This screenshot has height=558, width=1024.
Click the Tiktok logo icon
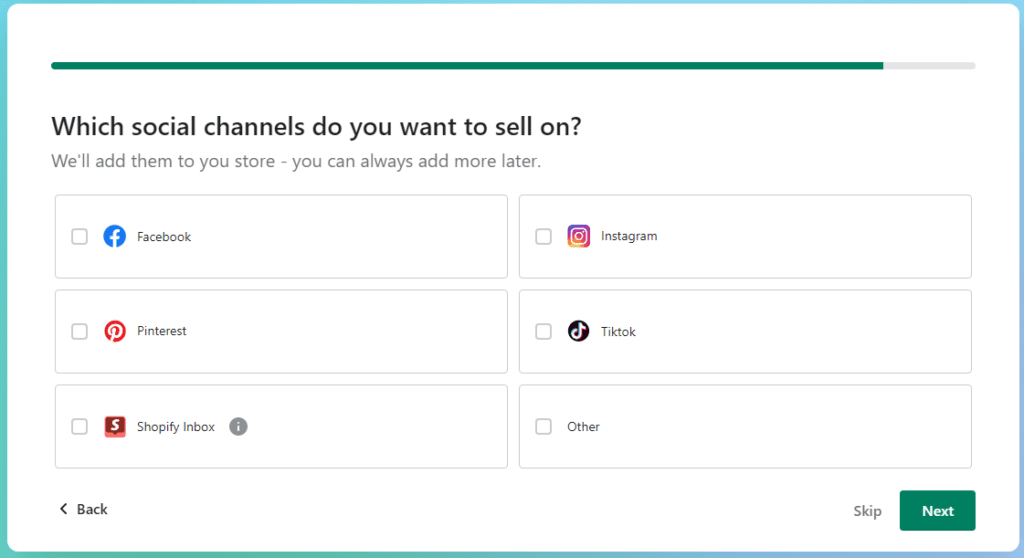(x=579, y=331)
